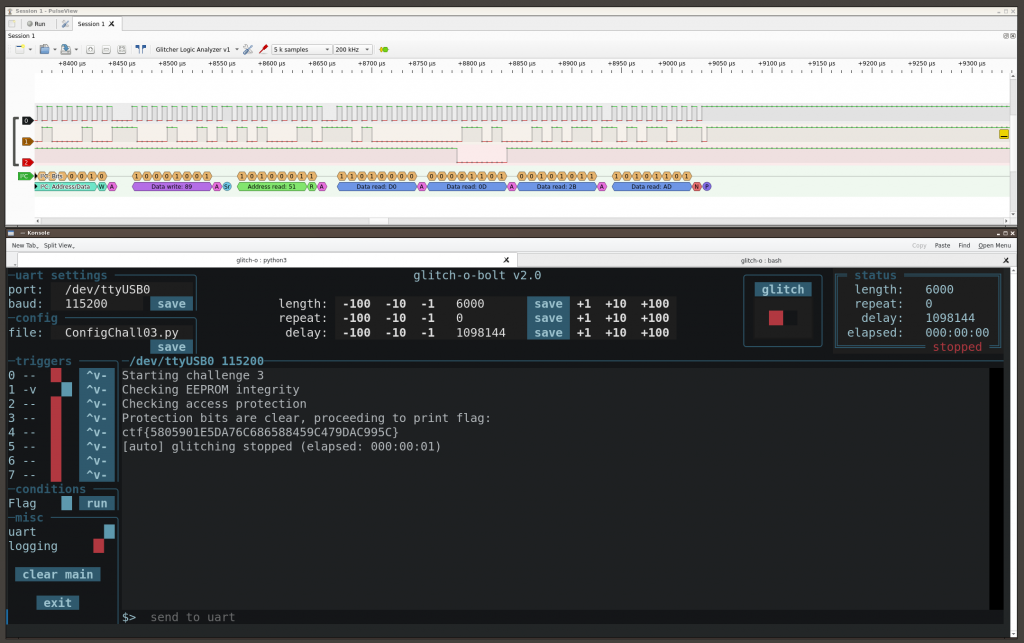The image size is (1024, 643).
Task: Switch to the glitch-o : bash tab
Action: pos(760,259)
